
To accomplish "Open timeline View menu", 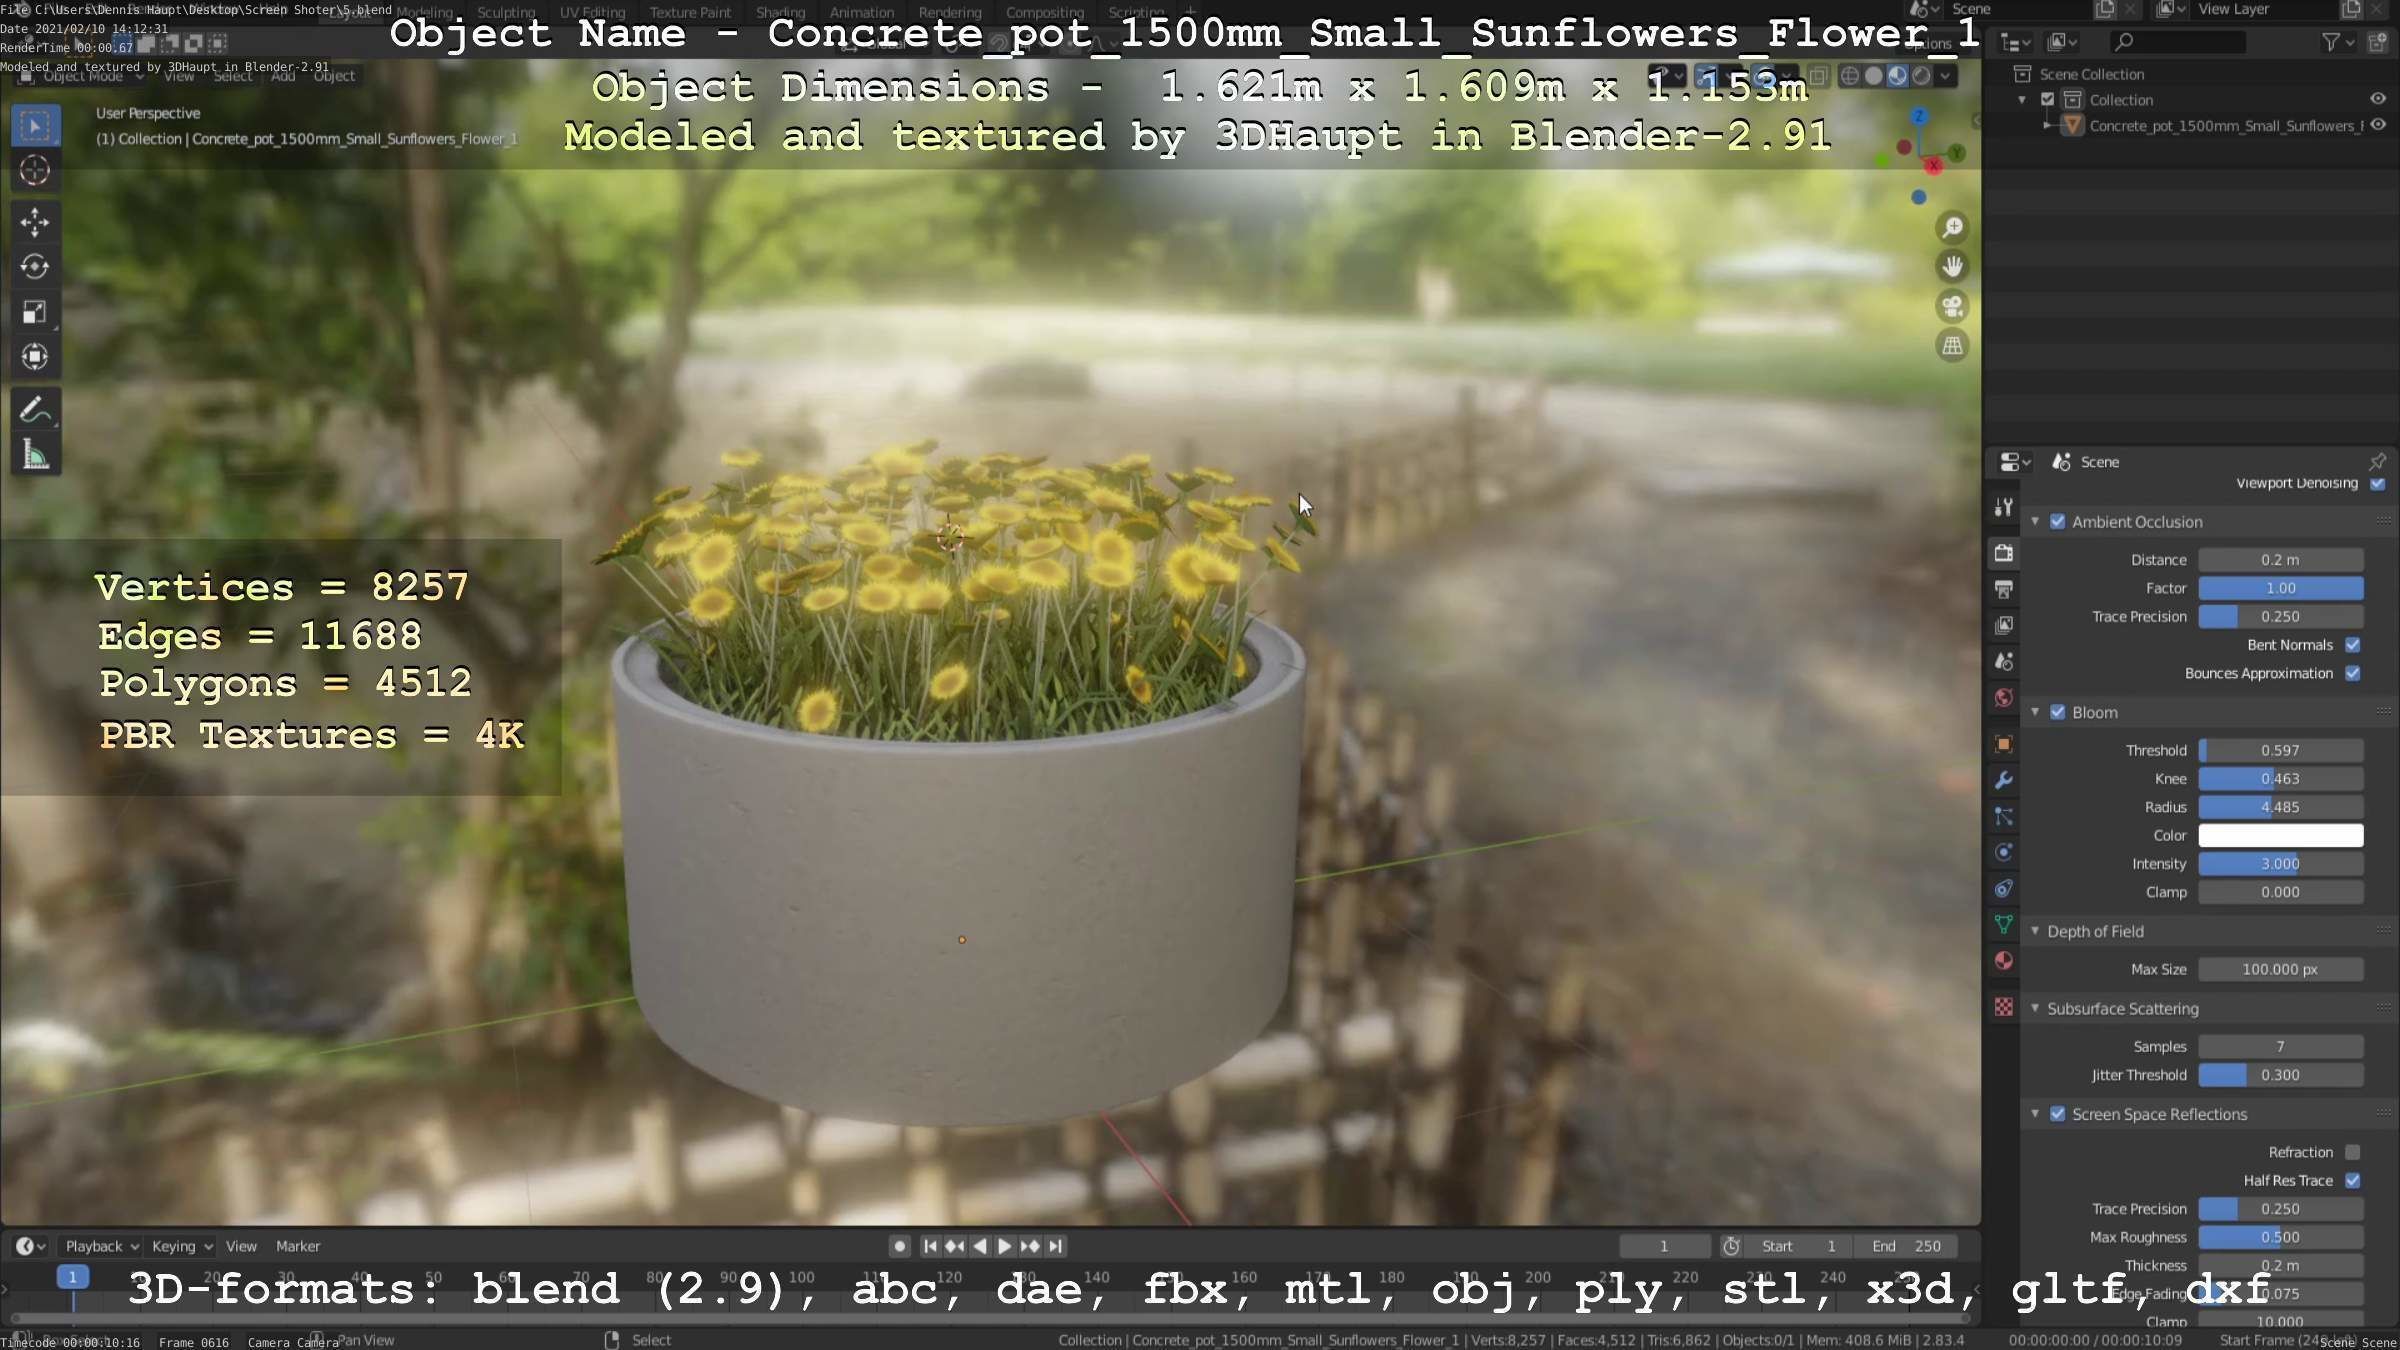I will 241,1246.
